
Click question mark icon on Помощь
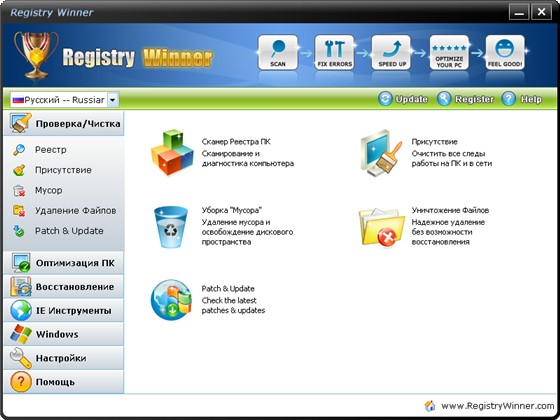tap(21, 382)
